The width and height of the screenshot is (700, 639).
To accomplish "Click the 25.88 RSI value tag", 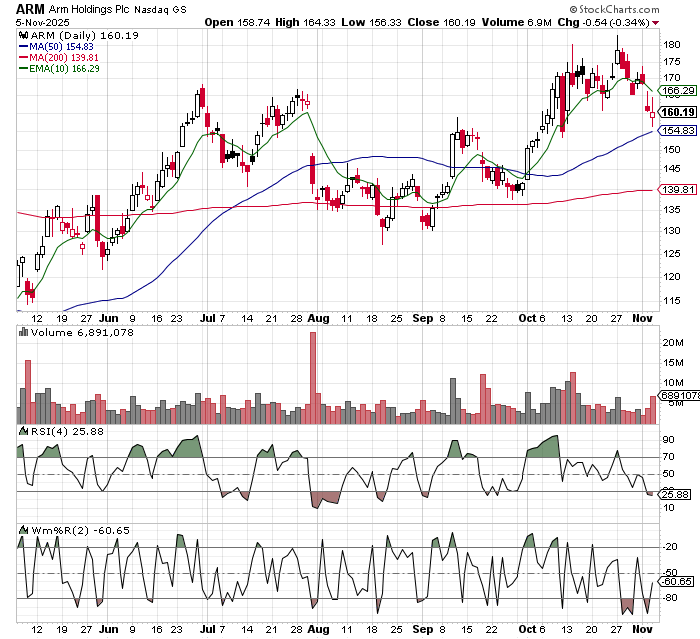I will point(675,495).
